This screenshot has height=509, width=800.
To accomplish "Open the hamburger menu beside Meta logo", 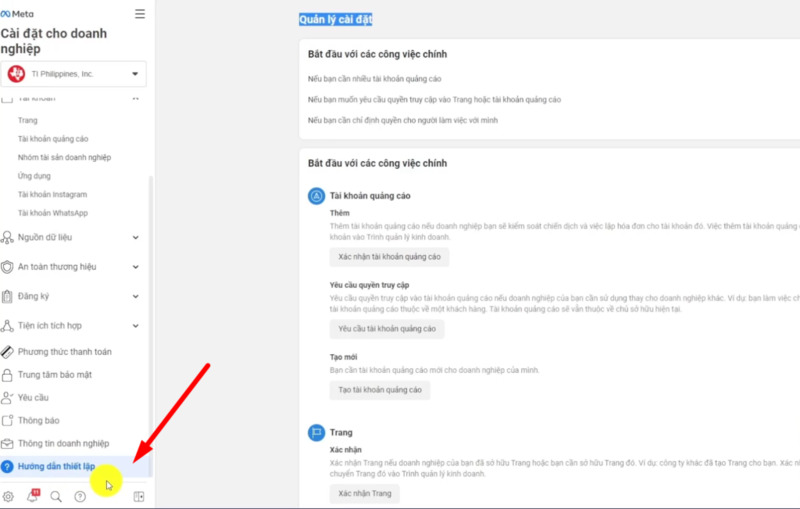I will (140, 14).
